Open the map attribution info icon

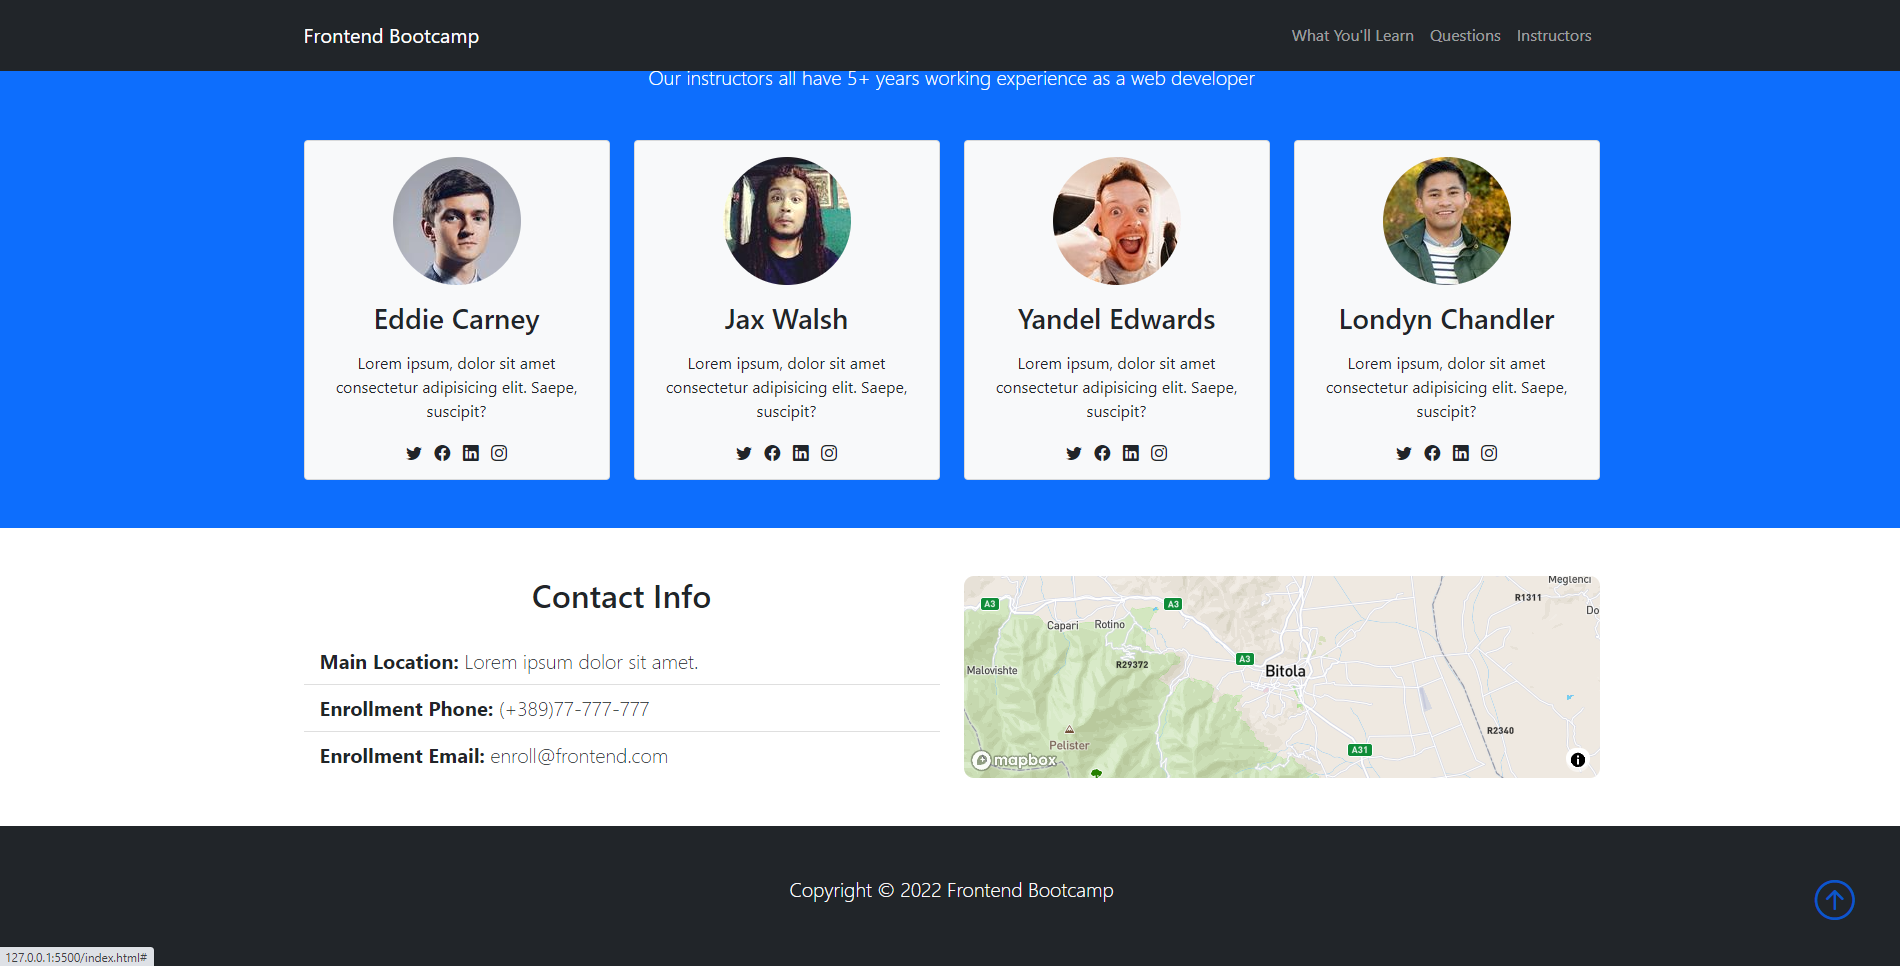click(x=1578, y=760)
